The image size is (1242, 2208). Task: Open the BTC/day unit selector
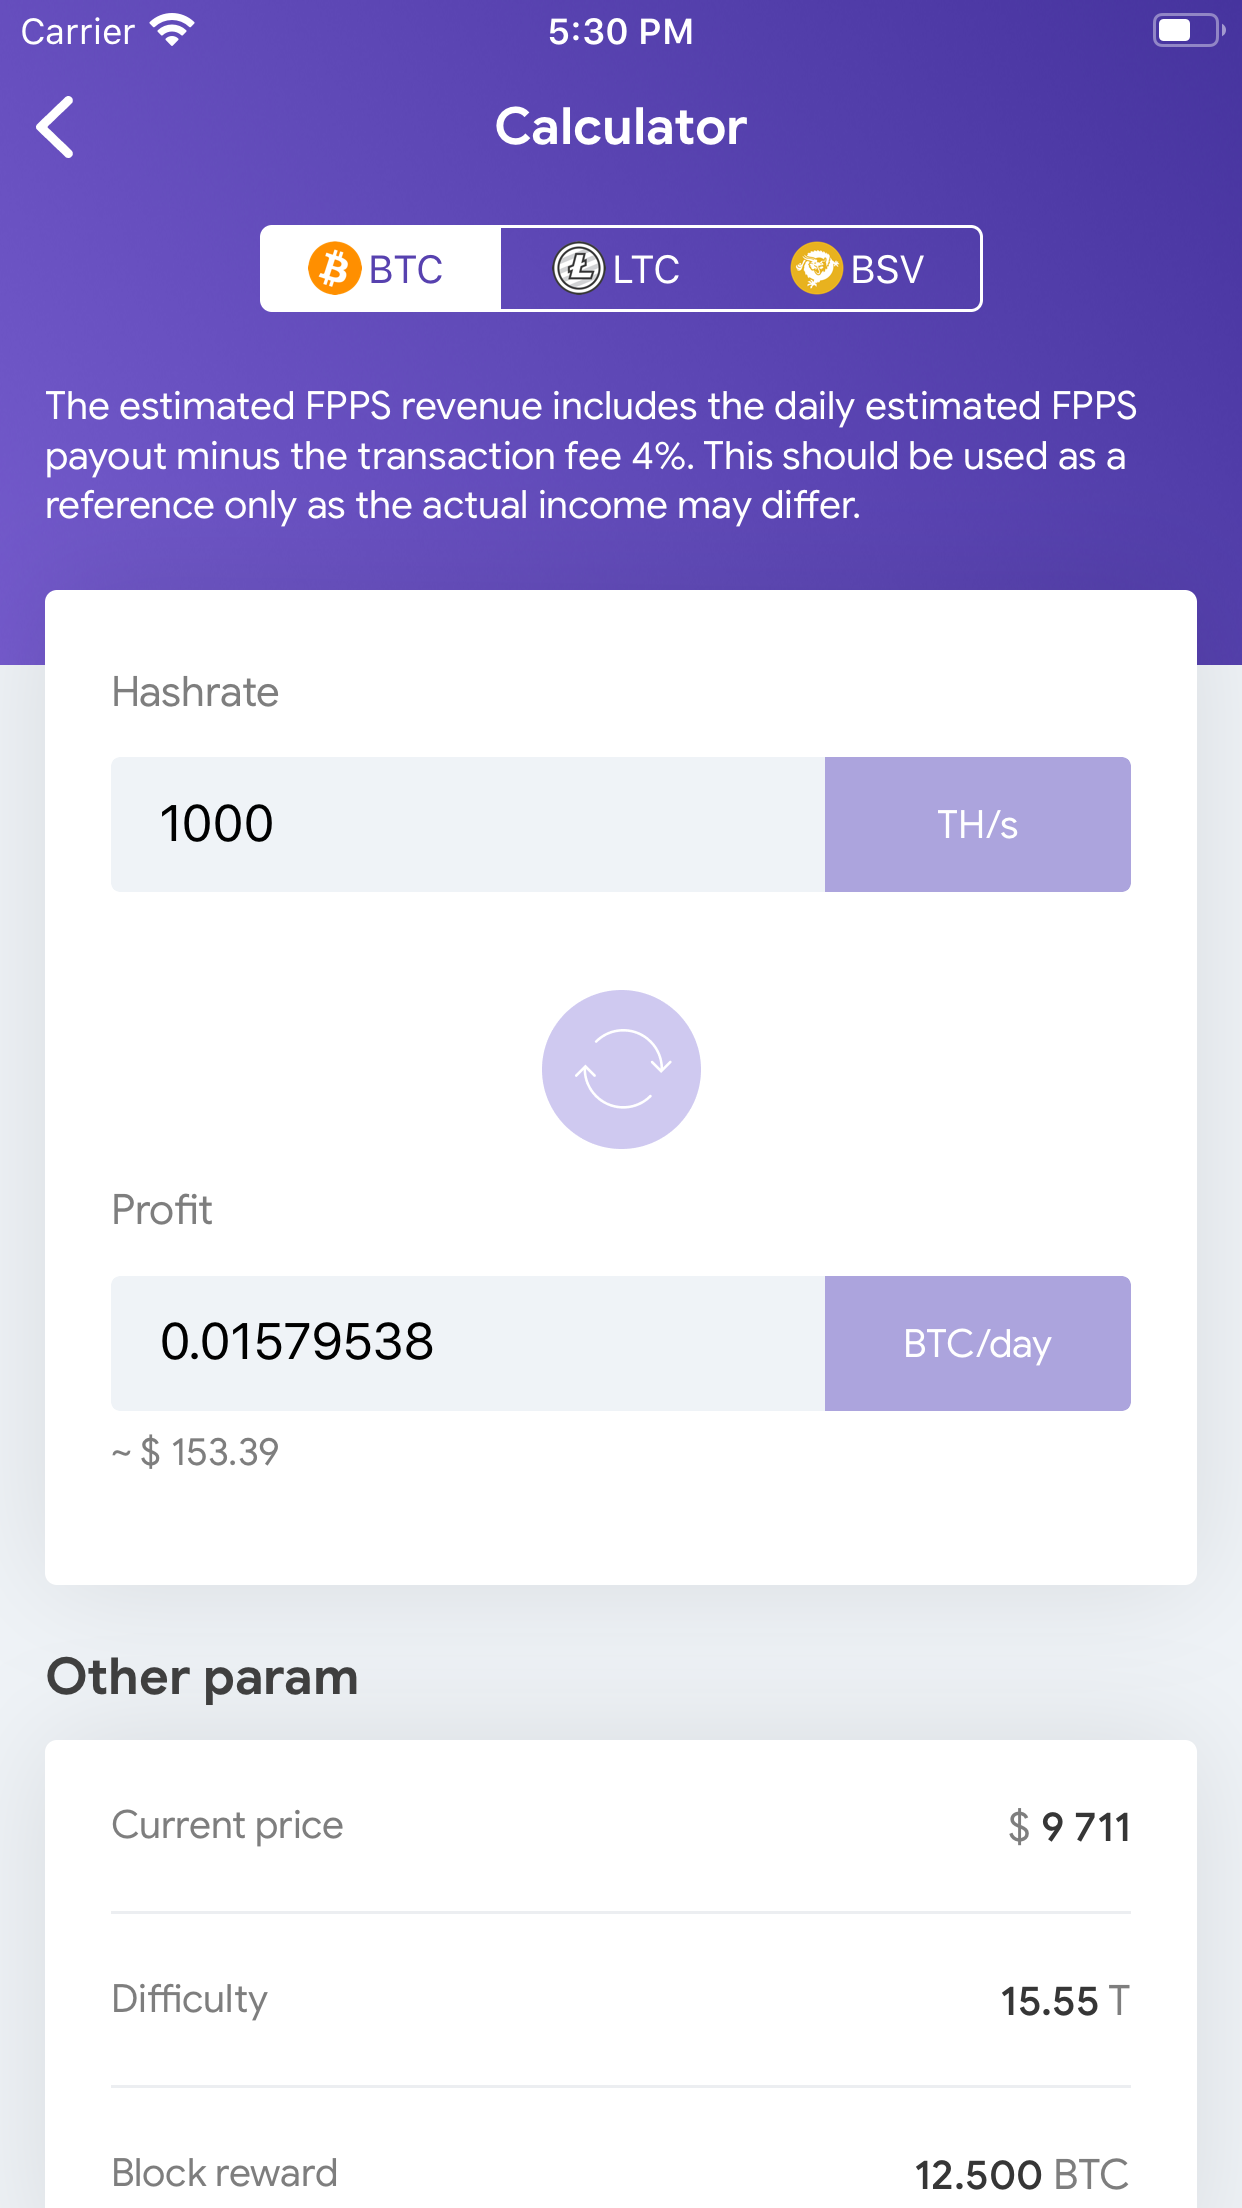coord(976,1343)
